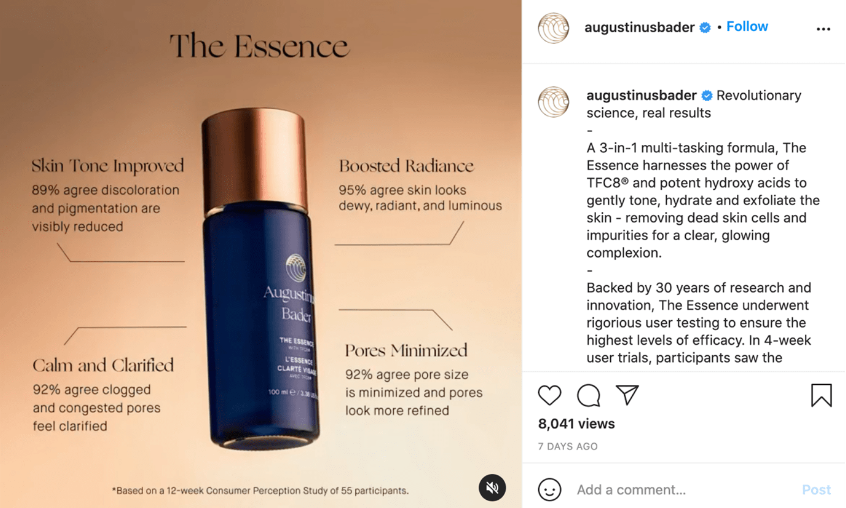Image resolution: width=846 pixels, height=508 pixels.
Task: Open comments via speech bubble icon
Action: point(588,395)
